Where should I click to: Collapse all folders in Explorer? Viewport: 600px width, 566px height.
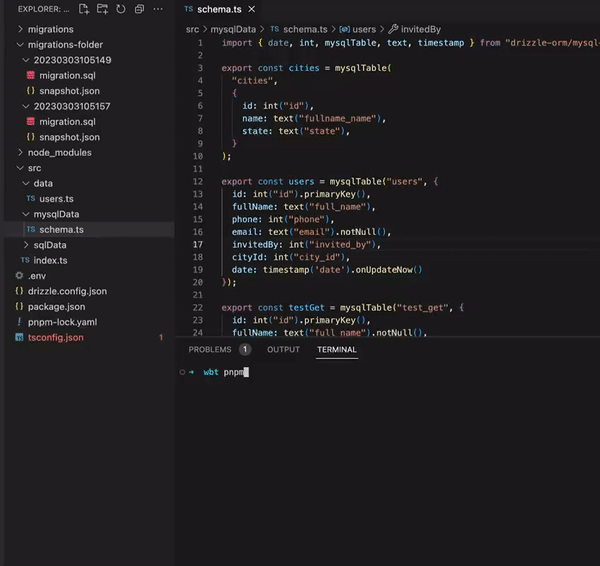click(x=138, y=9)
